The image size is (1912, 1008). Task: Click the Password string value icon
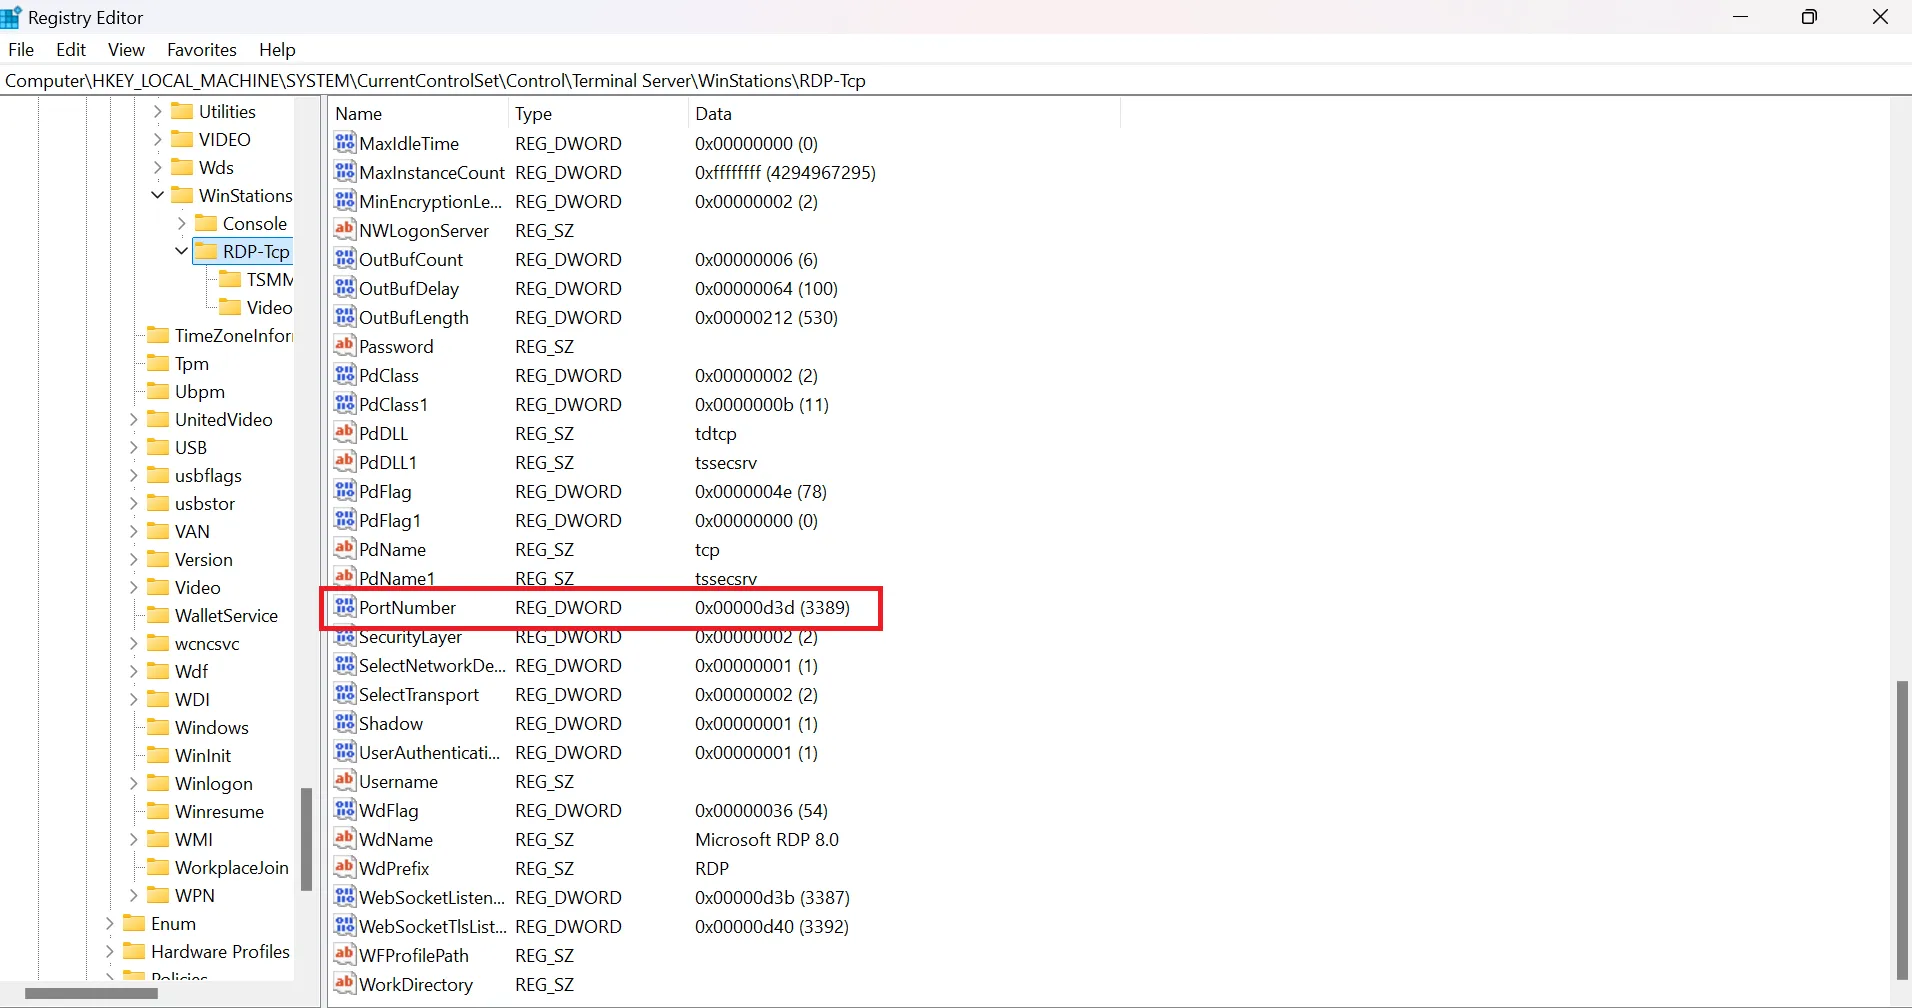(345, 346)
